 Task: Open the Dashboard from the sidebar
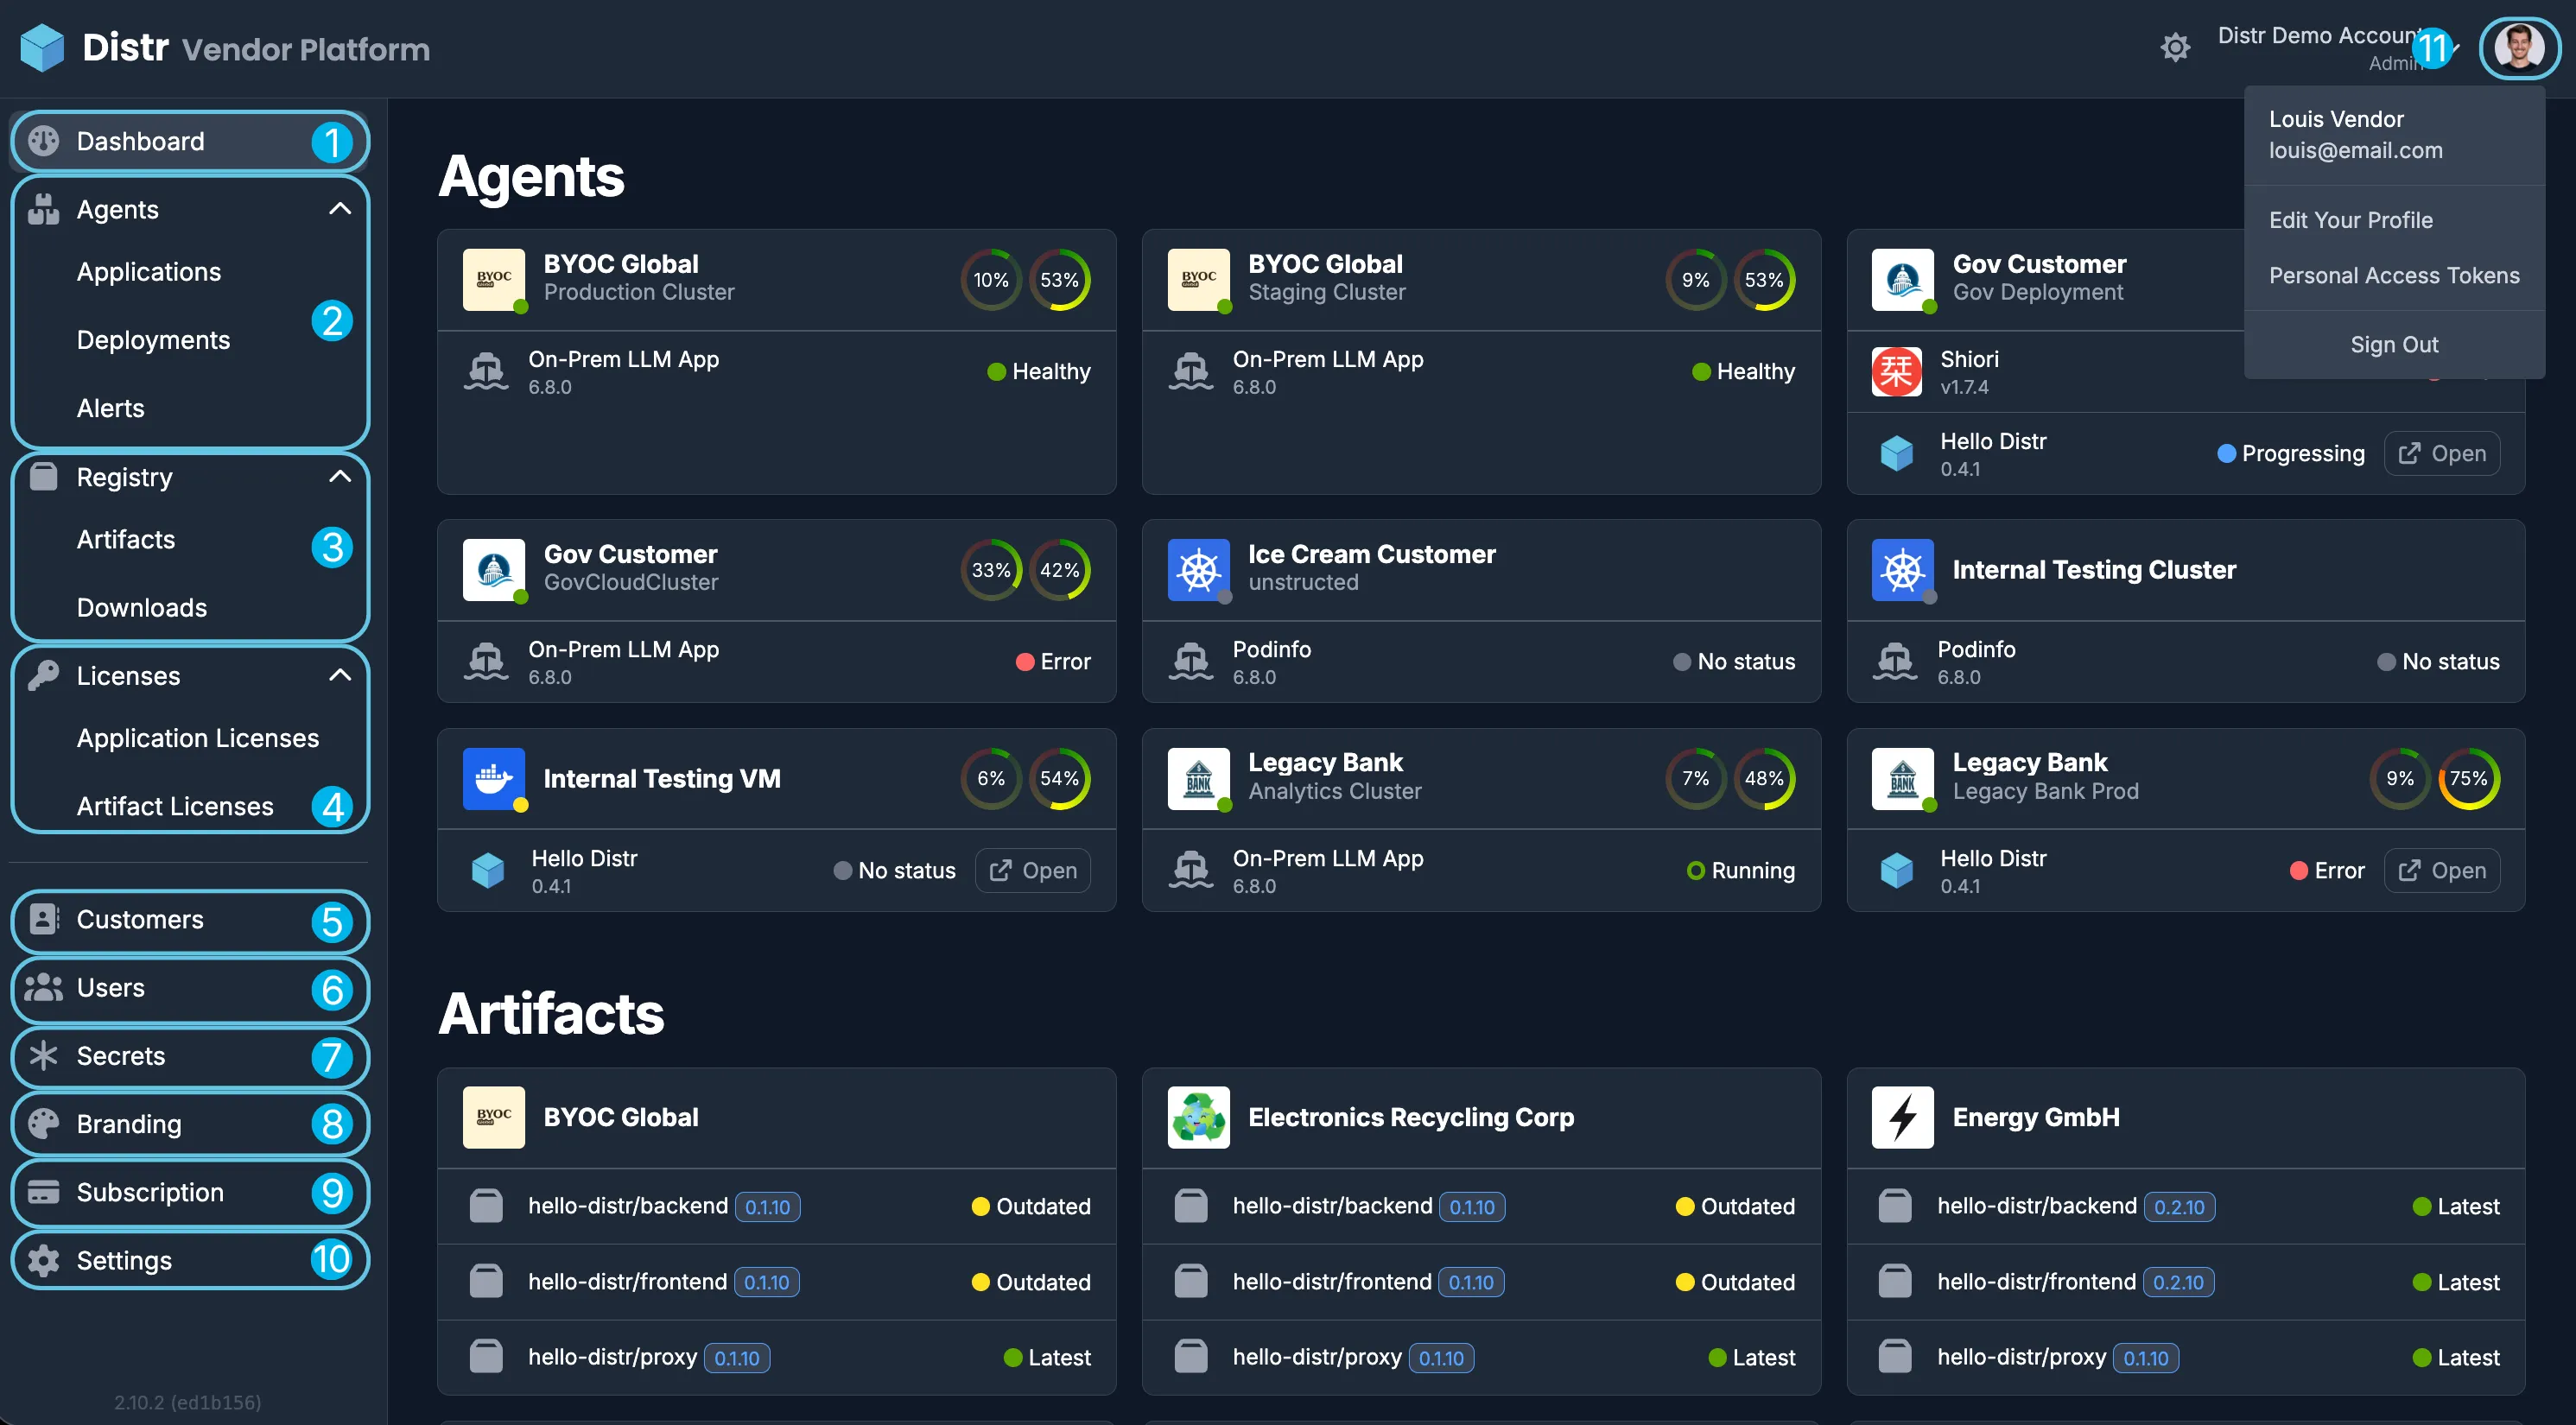point(139,141)
